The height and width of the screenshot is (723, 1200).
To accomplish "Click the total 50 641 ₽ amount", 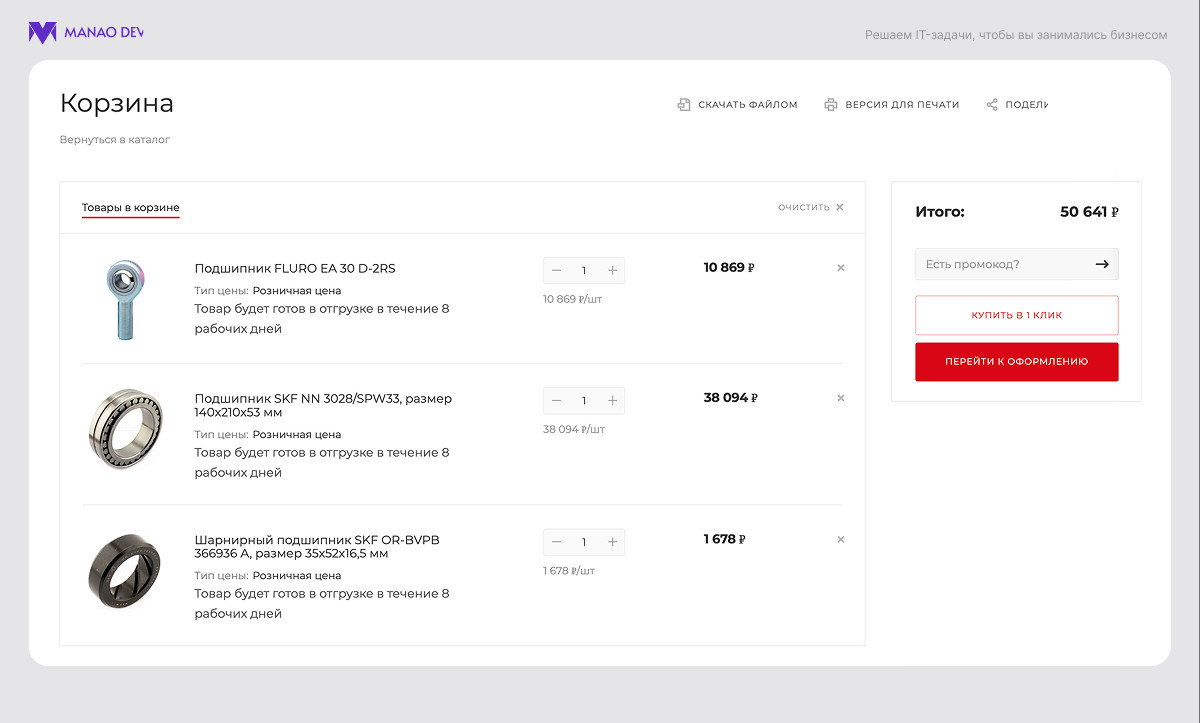I will [x=1089, y=212].
